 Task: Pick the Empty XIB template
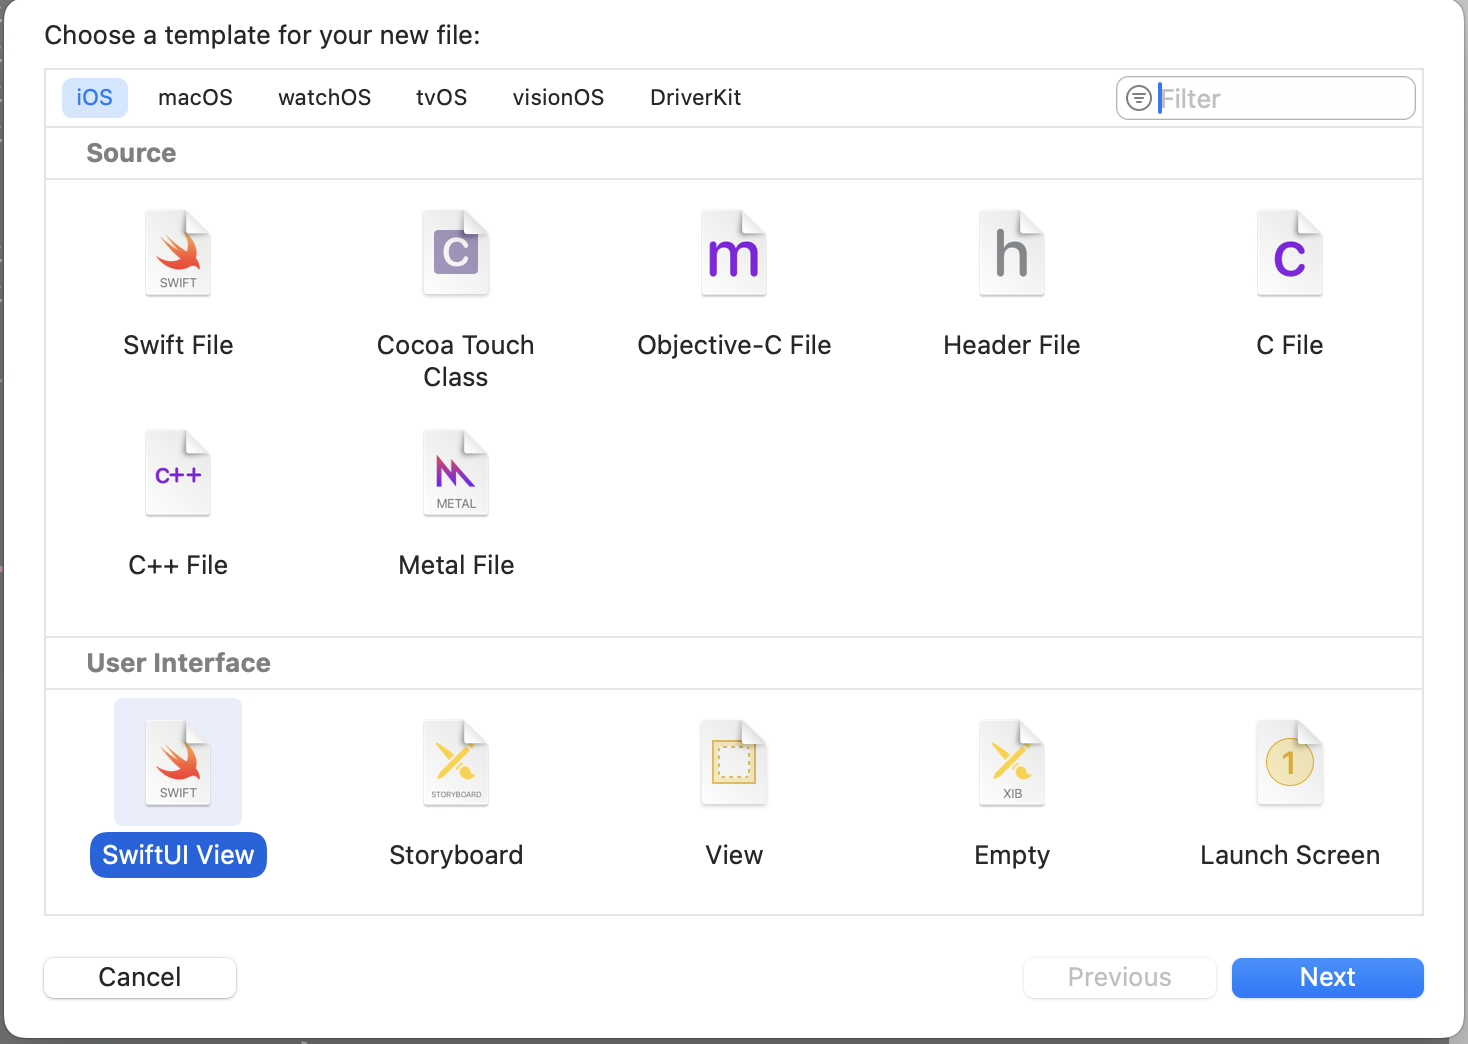pyautogui.click(x=1012, y=763)
